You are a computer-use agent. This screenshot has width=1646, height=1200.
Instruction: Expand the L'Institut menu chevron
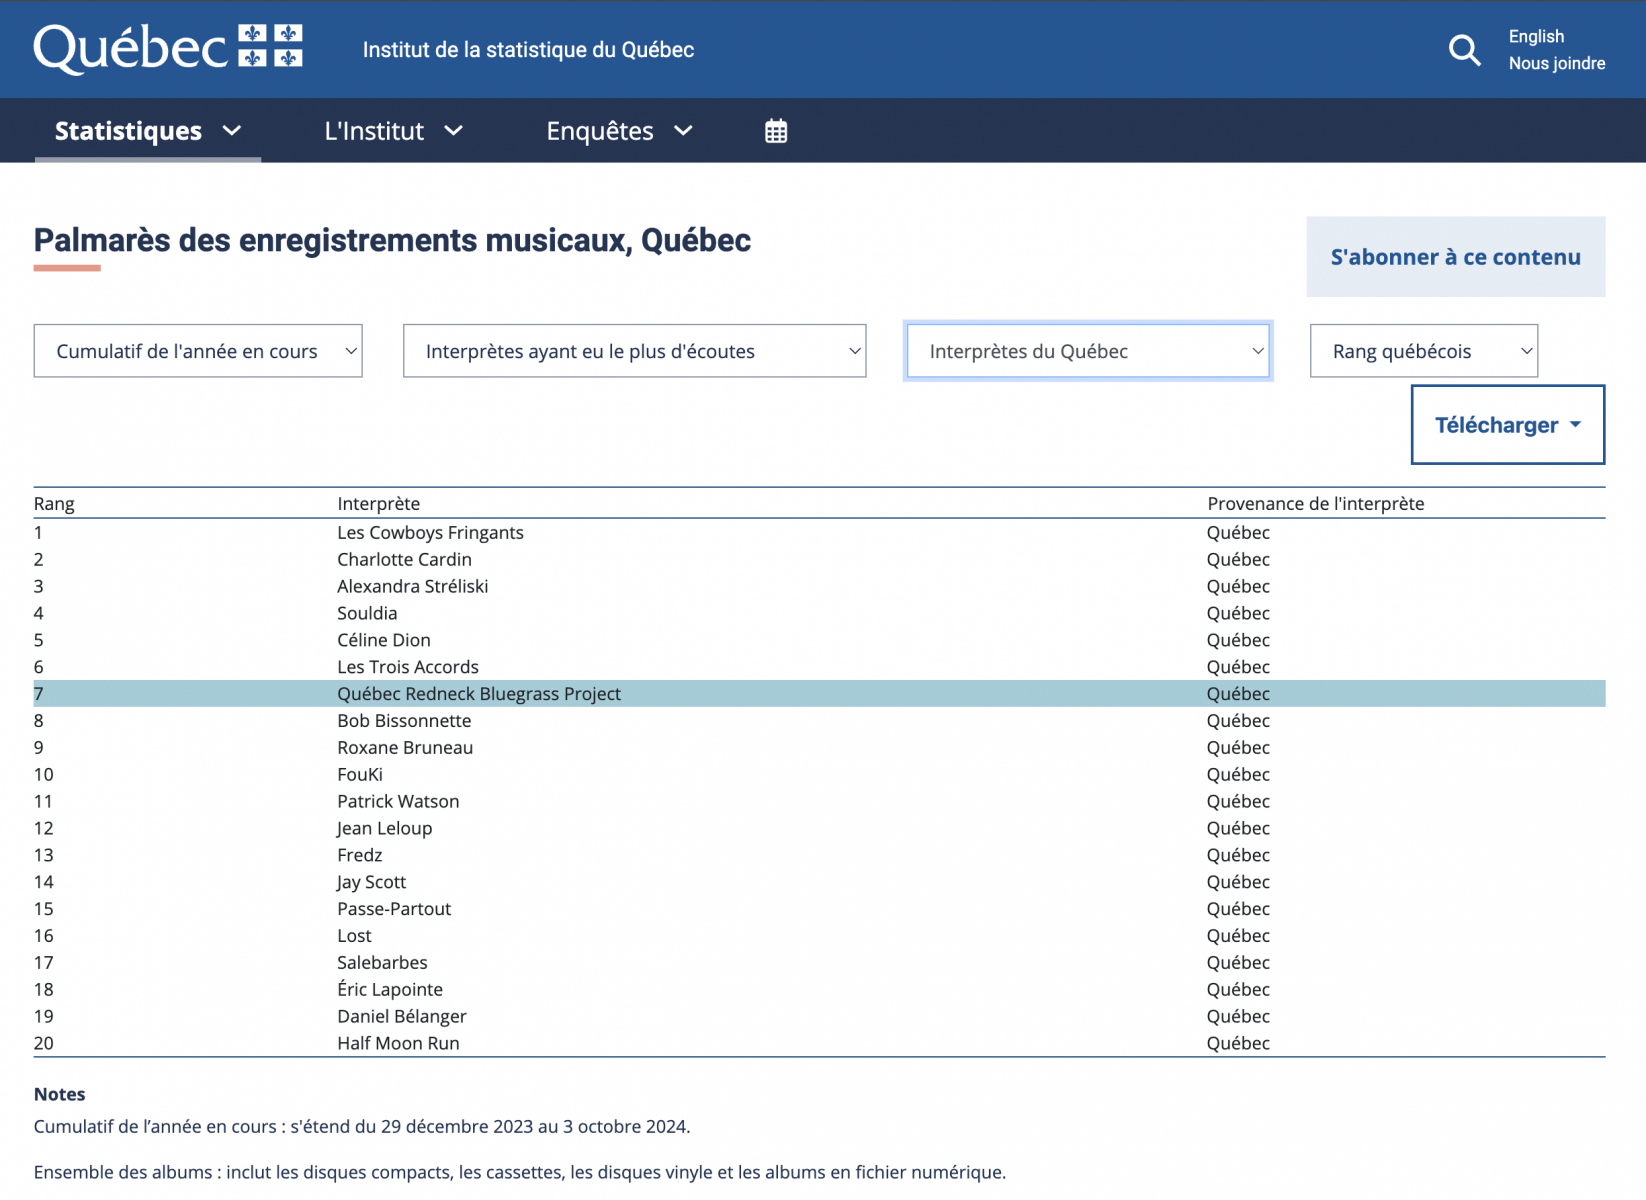click(455, 131)
